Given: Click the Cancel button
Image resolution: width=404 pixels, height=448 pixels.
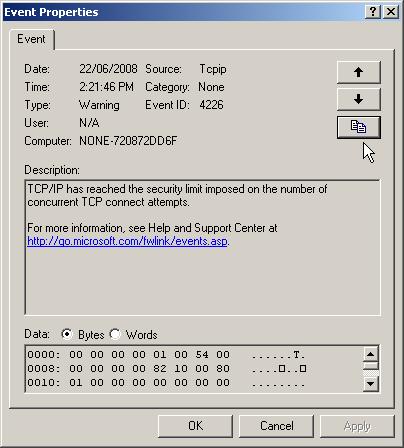Looking at the screenshot, I should point(277,426).
